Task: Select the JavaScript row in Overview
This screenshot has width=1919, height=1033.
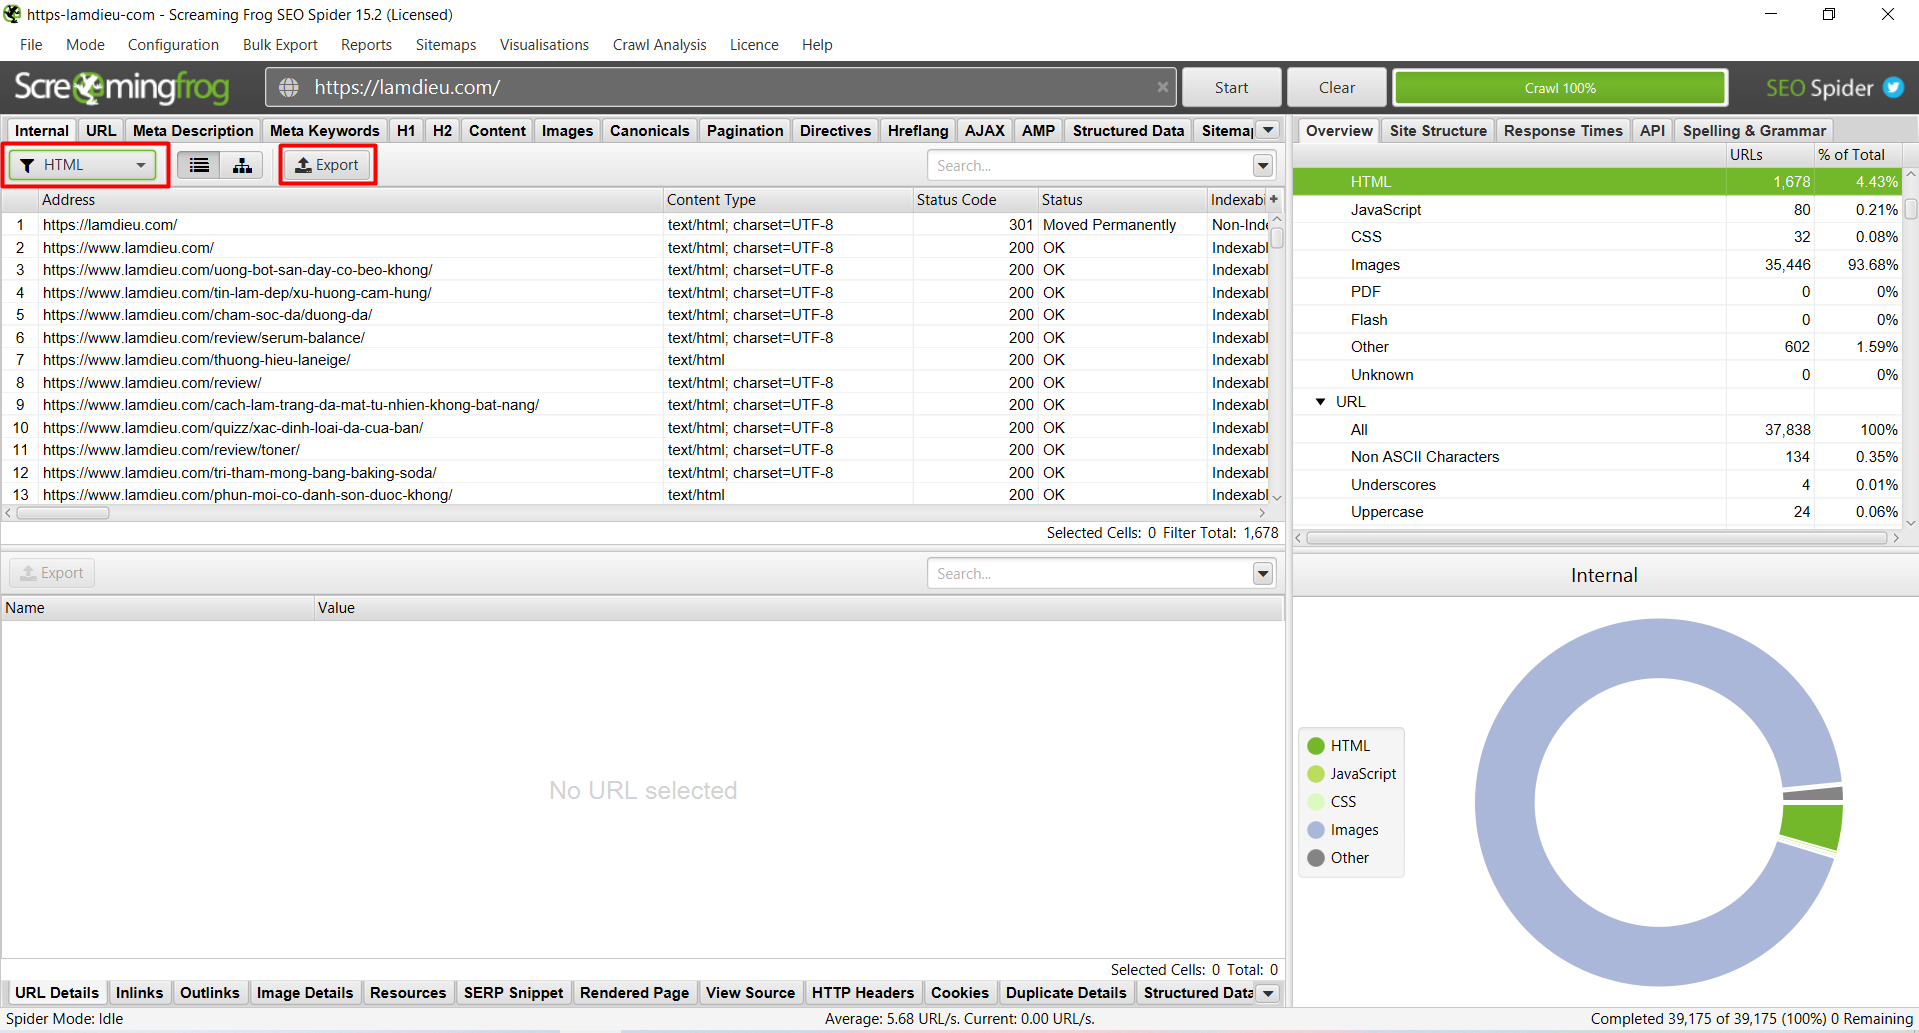Action: [1598, 210]
